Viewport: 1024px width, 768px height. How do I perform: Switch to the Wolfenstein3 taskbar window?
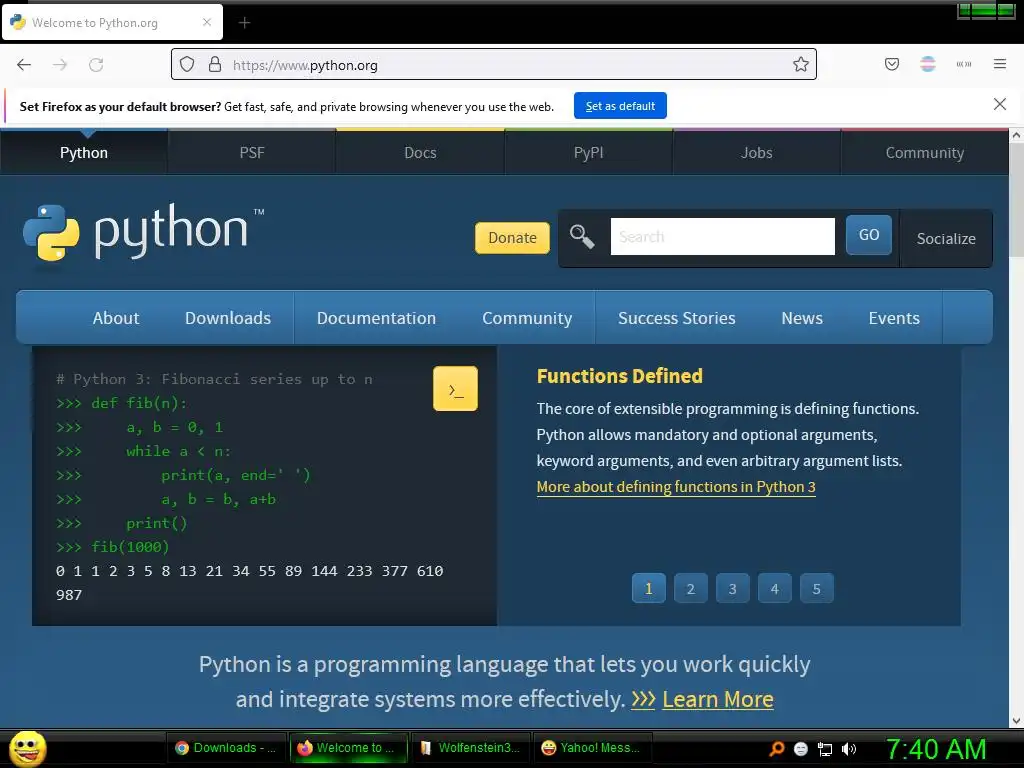coord(471,748)
